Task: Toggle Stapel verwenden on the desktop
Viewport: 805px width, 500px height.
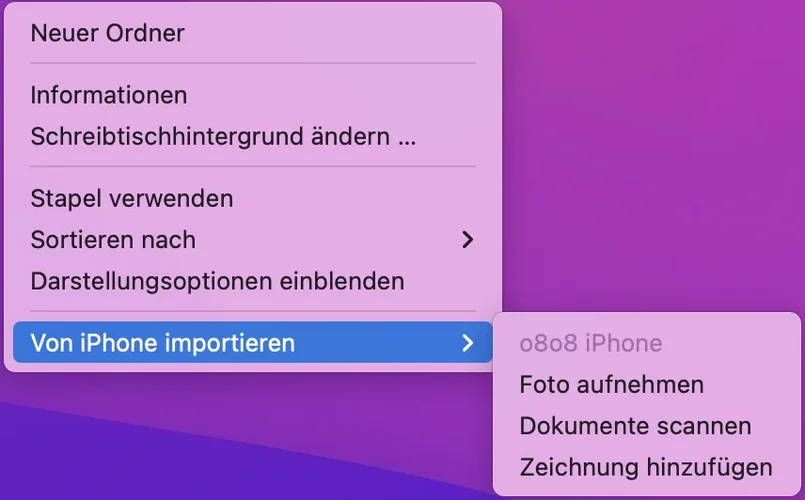Action: [253, 199]
